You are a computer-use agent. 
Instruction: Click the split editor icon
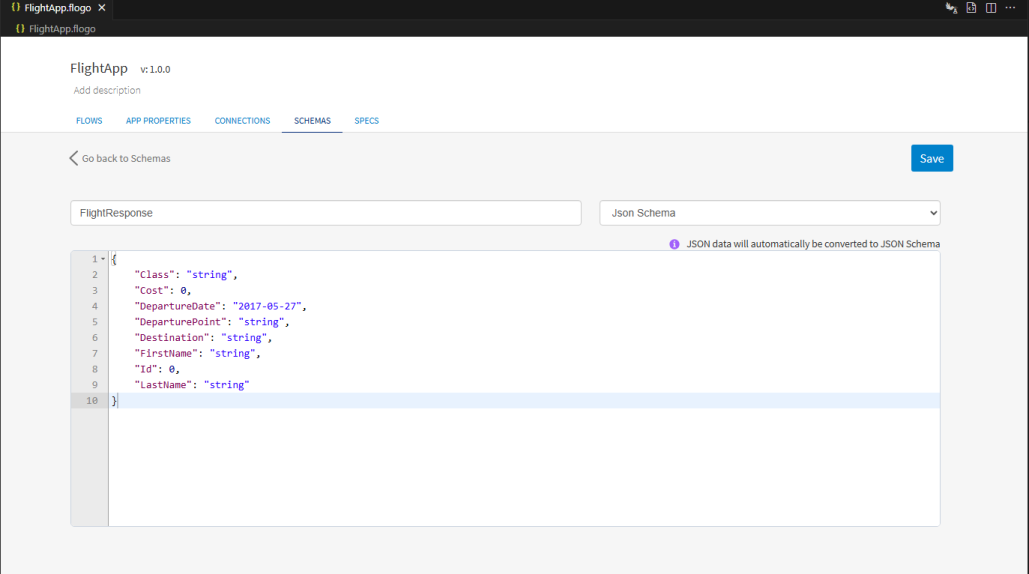(x=991, y=8)
